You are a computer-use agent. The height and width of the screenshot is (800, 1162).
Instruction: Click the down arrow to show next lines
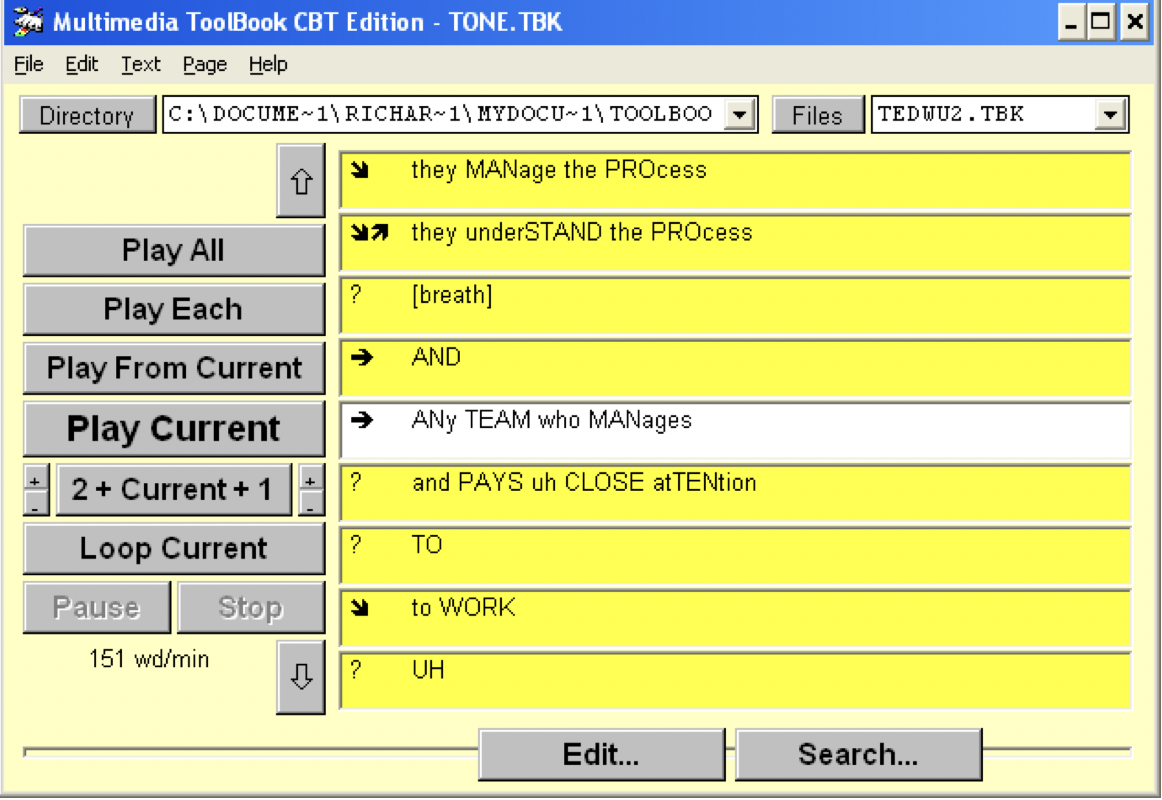pyautogui.click(x=301, y=677)
